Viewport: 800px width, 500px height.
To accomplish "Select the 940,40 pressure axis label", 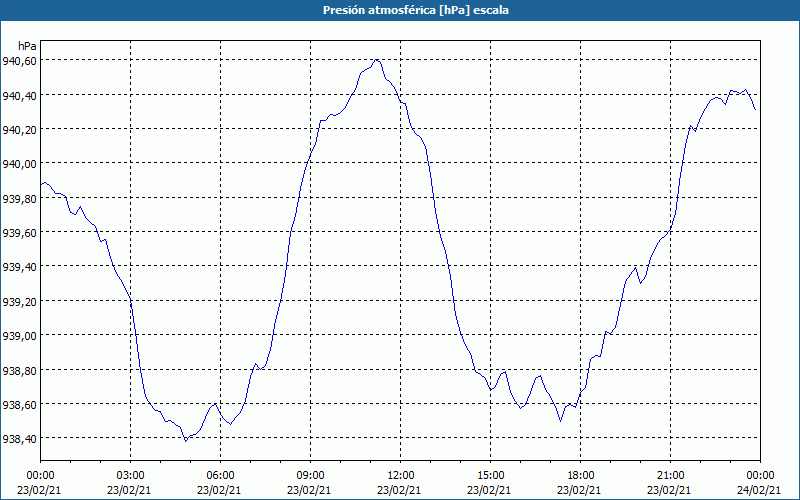I will click(19, 95).
